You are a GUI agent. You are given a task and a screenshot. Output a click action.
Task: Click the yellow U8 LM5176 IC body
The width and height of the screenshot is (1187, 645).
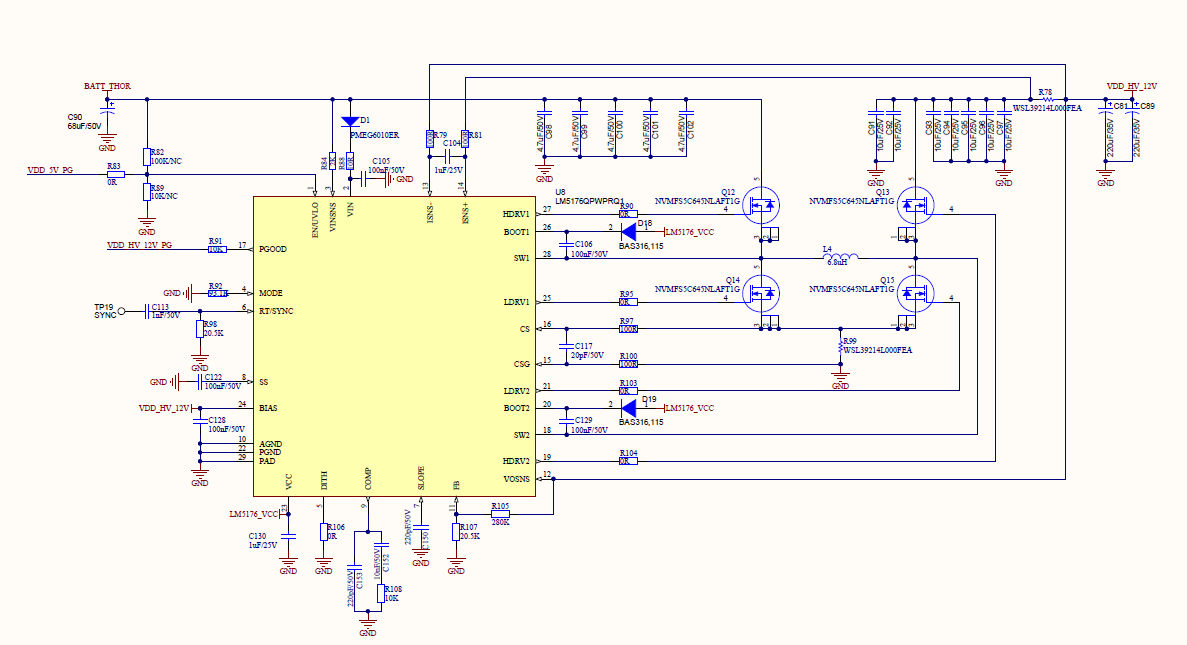(x=394, y=347)
